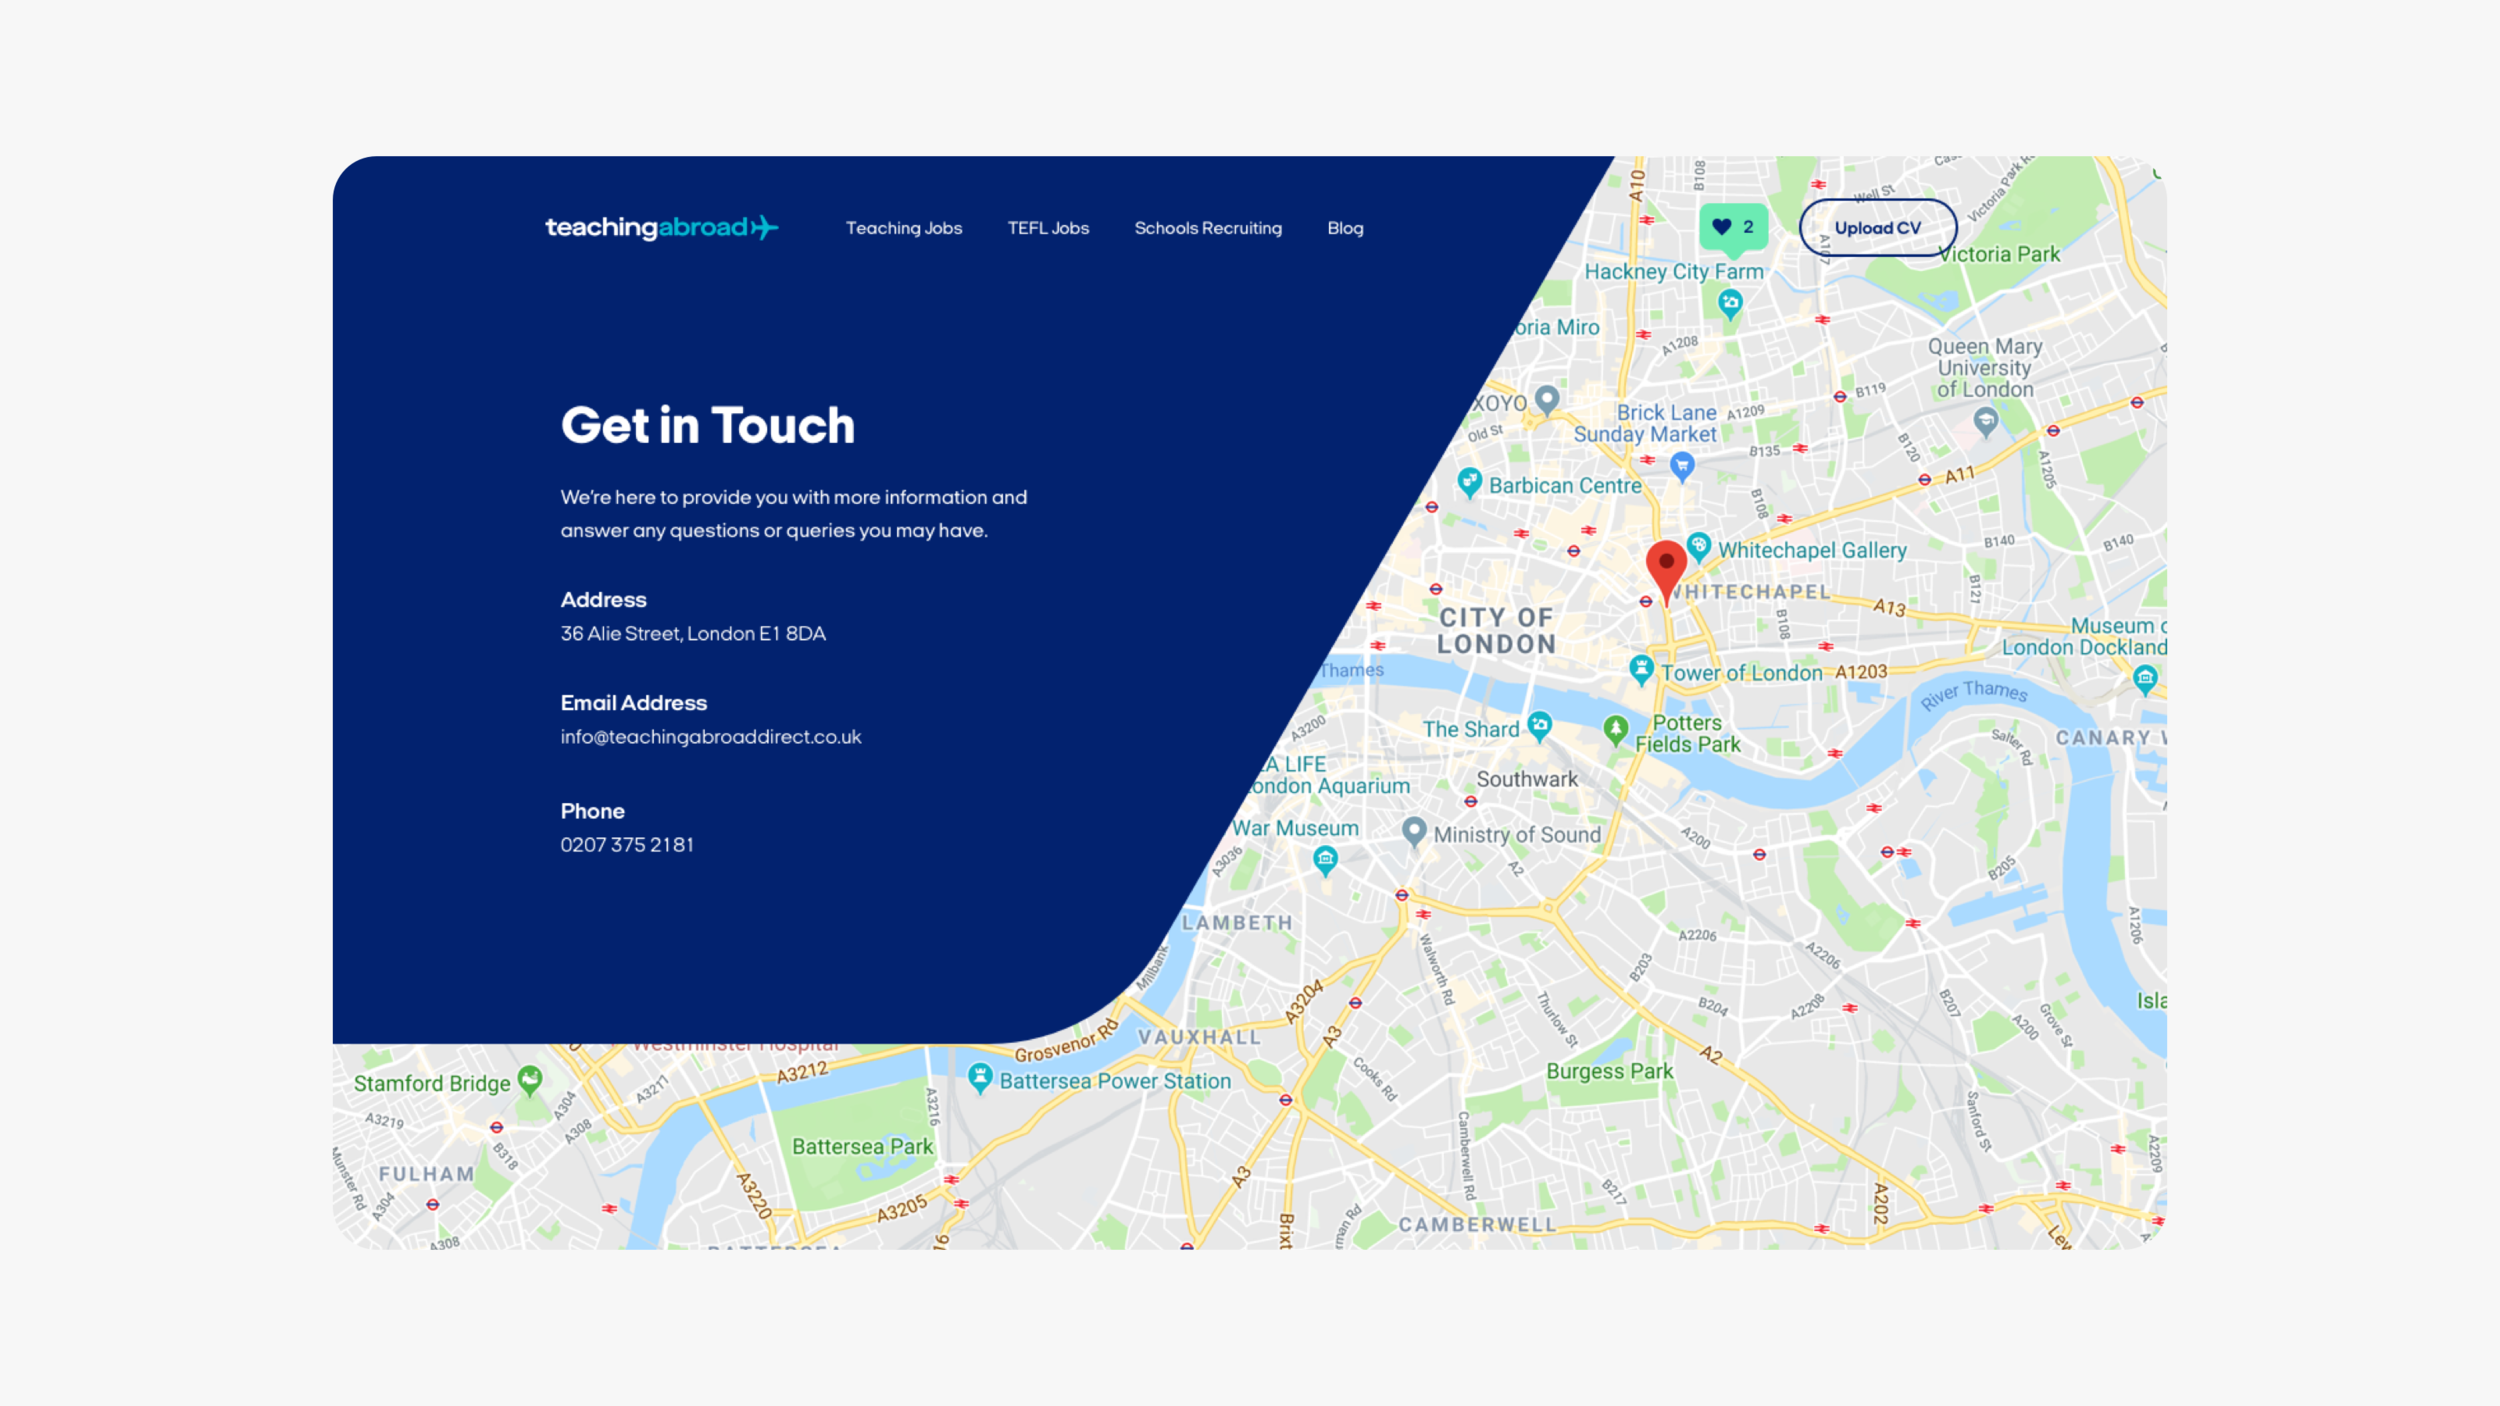Click the CITY OF LONDON map label

(x=1496, y=631)
